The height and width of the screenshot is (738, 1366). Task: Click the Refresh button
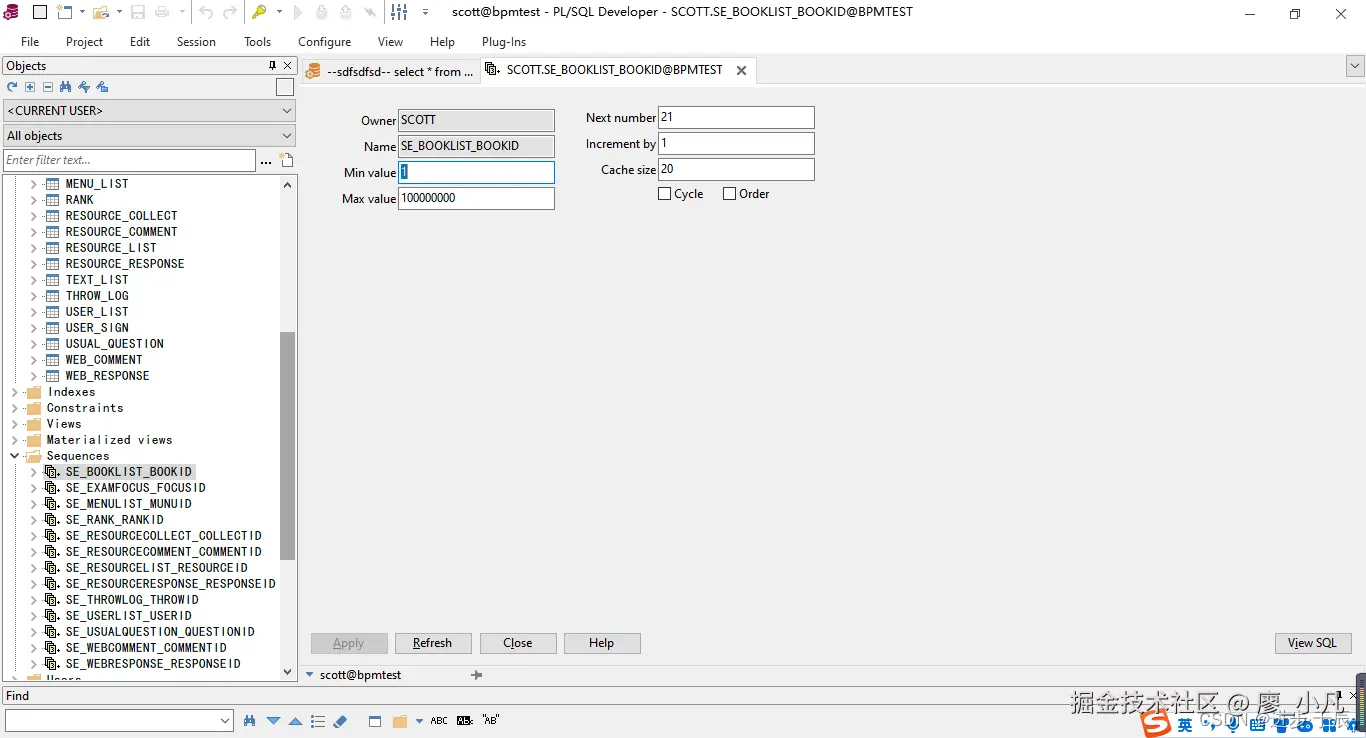[x=433, y=643]
